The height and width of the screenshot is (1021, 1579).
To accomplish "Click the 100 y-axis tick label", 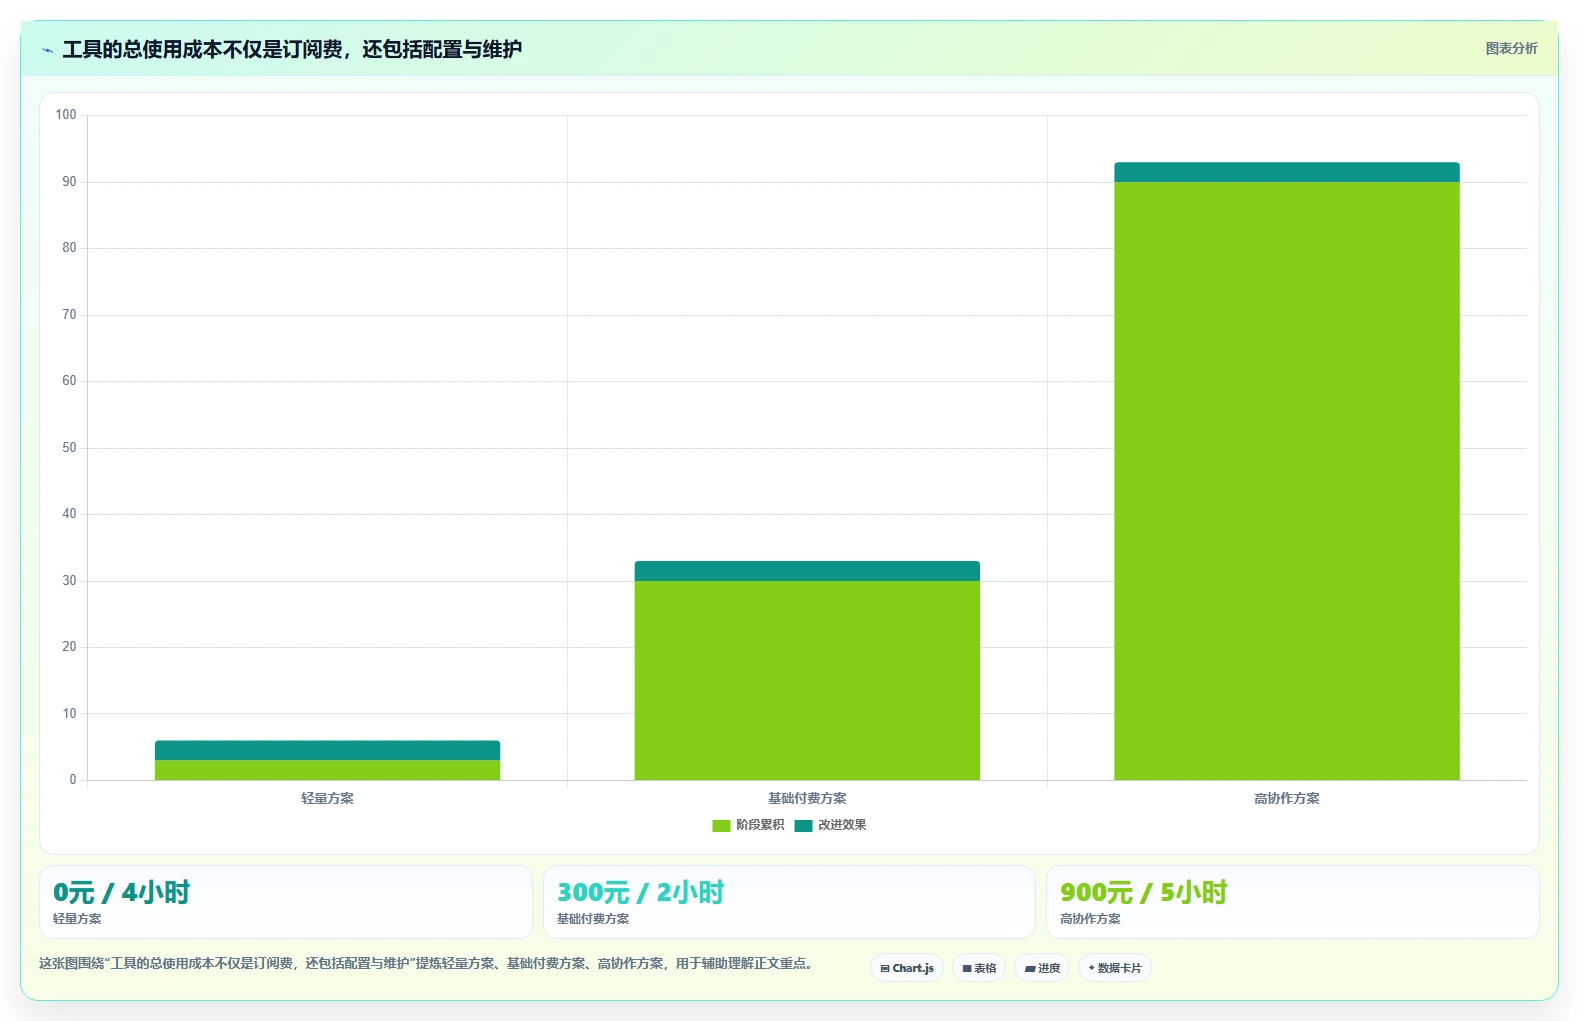I will click(66, 115).
